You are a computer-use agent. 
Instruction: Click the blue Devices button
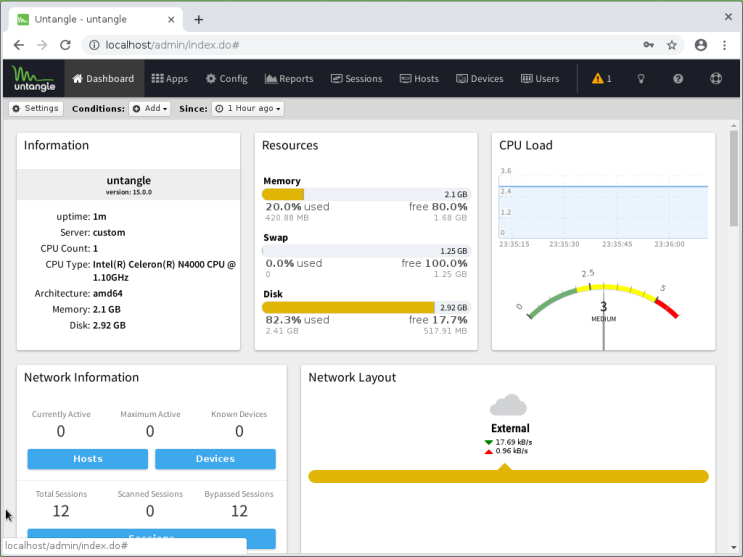click(215, 459)
